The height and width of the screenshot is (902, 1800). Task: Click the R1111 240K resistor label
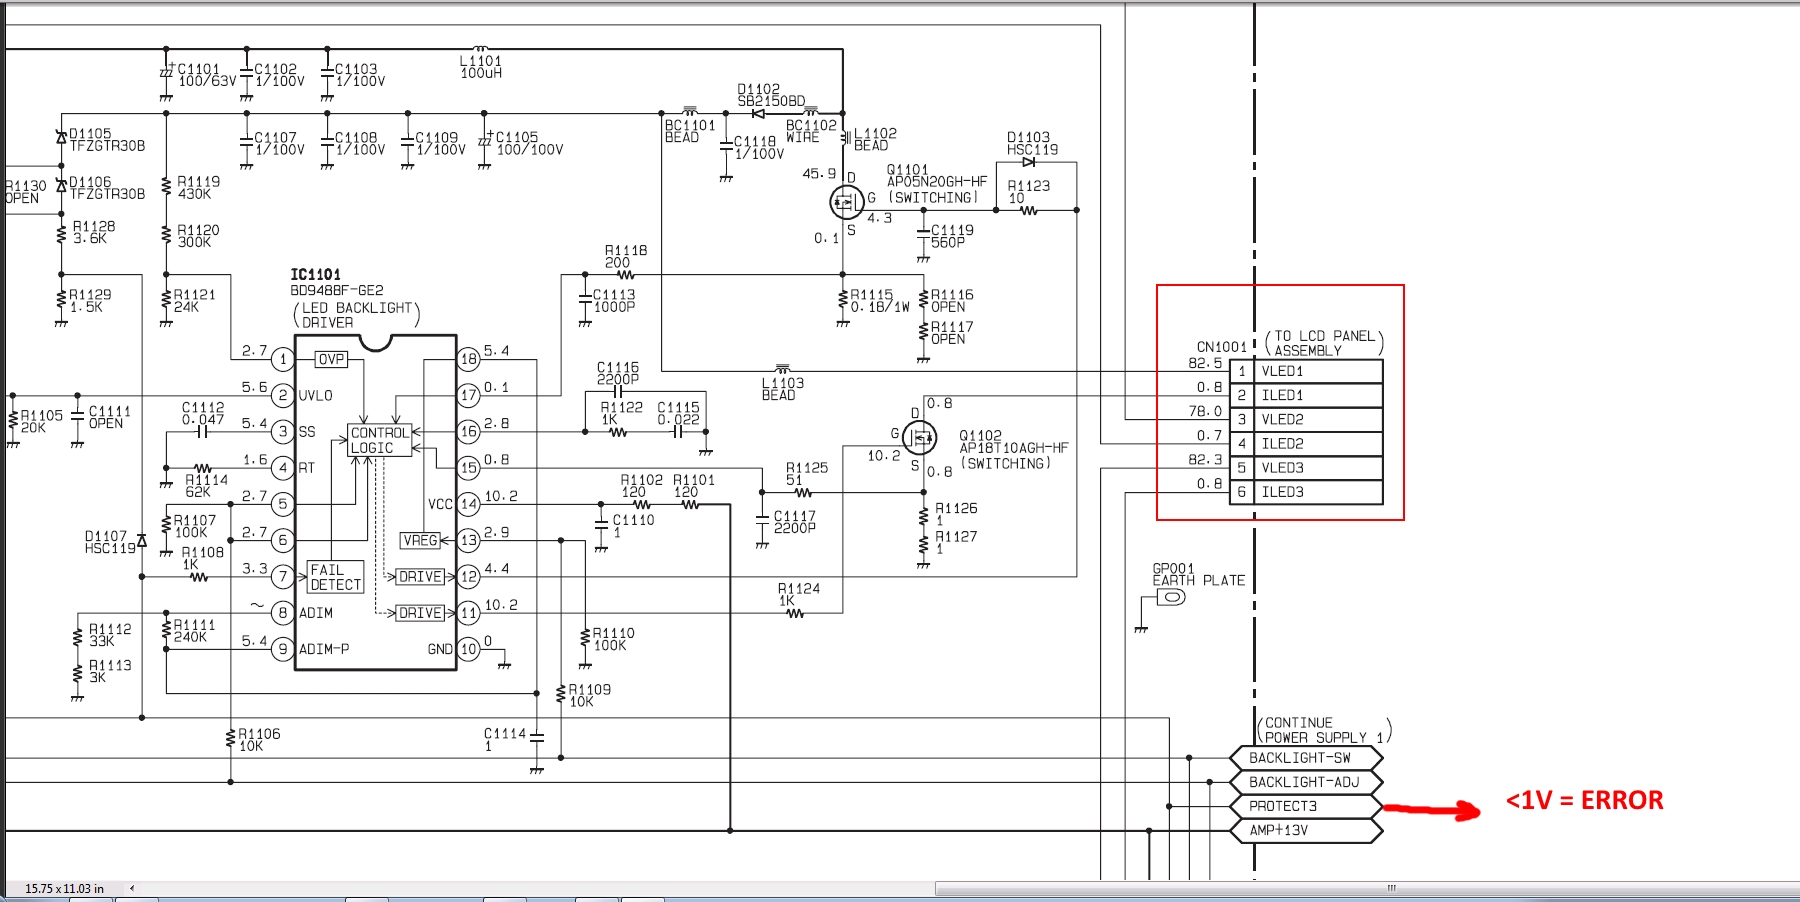tap(194, 631)
